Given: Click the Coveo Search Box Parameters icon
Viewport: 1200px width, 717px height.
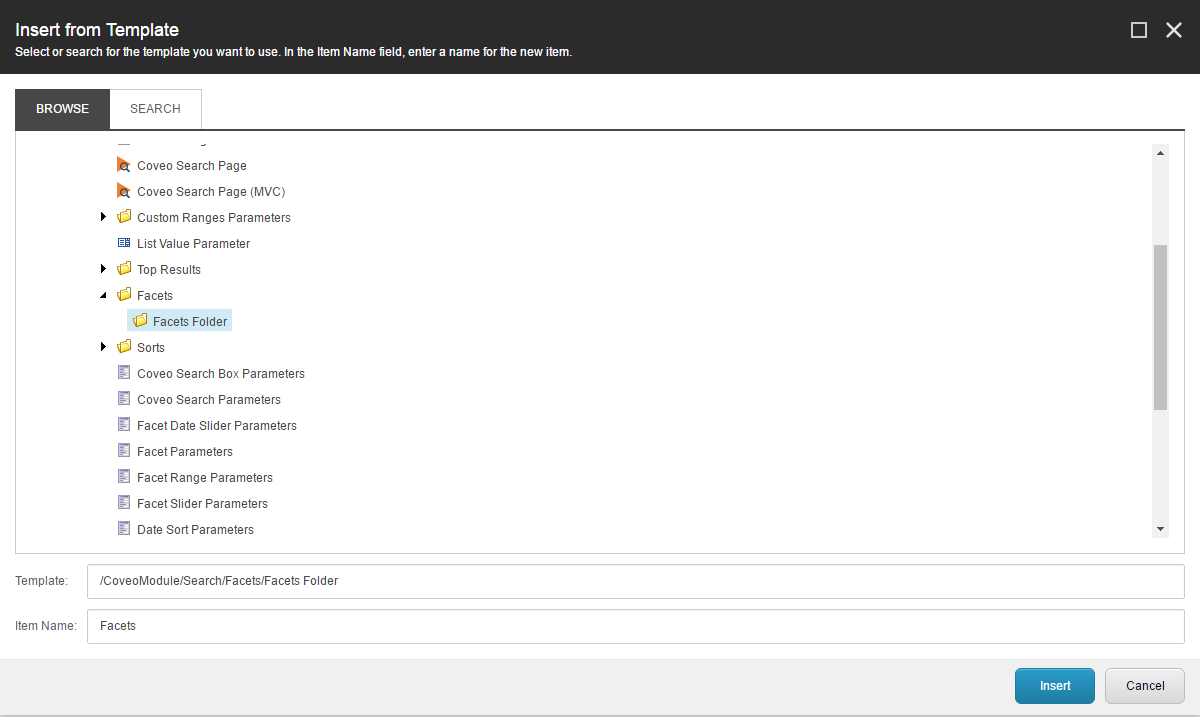Looking at the screenshot, I should [123, 373].
